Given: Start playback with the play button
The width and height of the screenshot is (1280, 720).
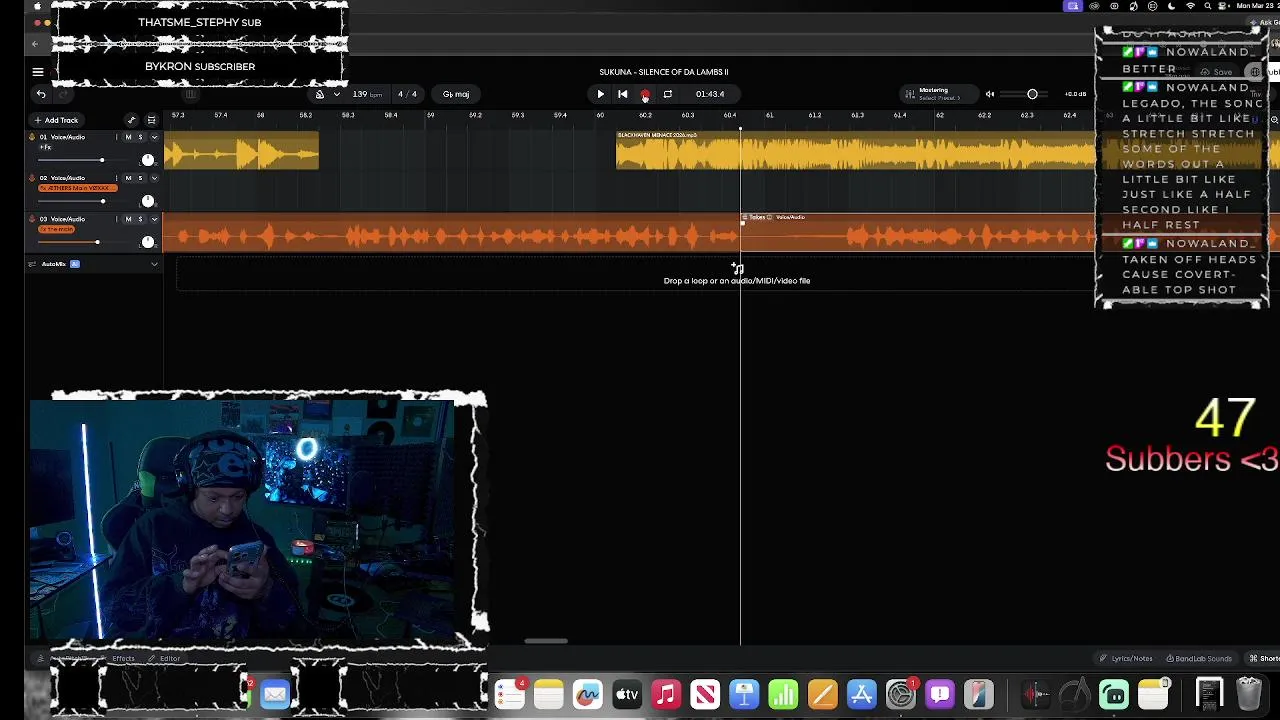Looking at the screenshot, I should pyautogui.click(x=600, y=94).
